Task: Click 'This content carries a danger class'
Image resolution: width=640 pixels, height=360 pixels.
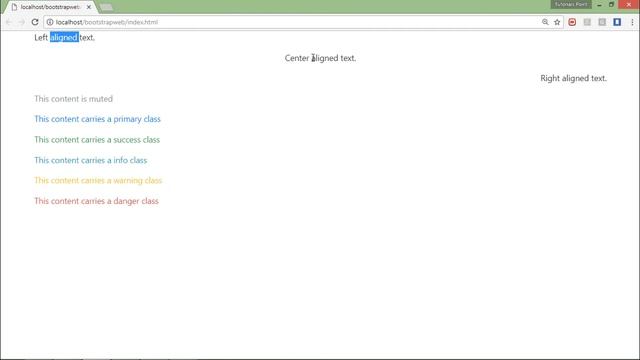Action: tap(96, 201)
